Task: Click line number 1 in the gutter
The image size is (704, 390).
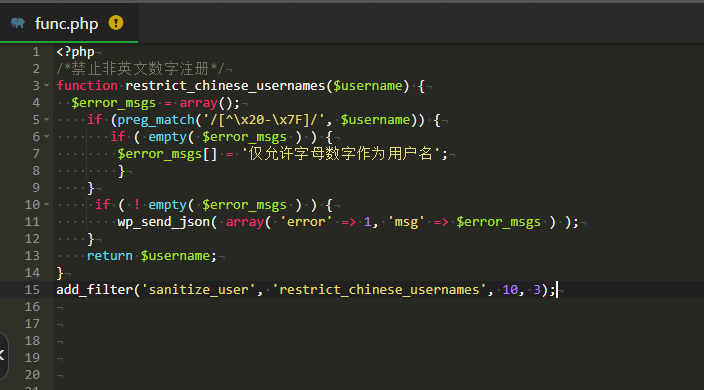Action: coord(36,52)
